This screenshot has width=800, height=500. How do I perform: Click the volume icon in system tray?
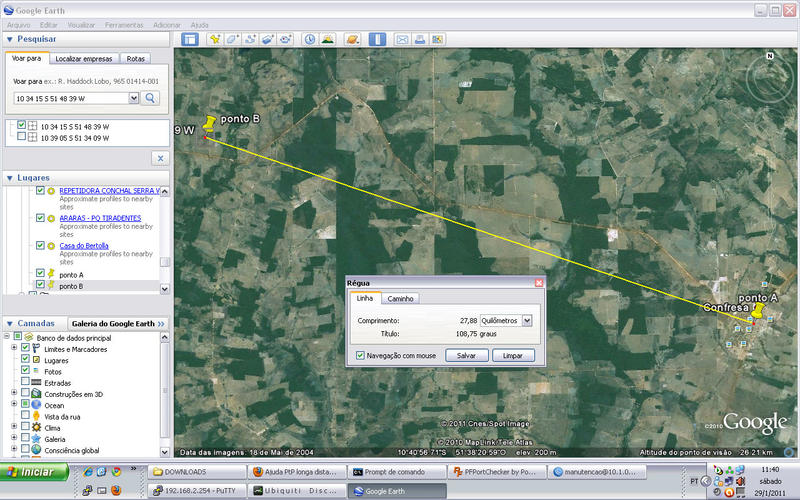[x=740, y=481]
